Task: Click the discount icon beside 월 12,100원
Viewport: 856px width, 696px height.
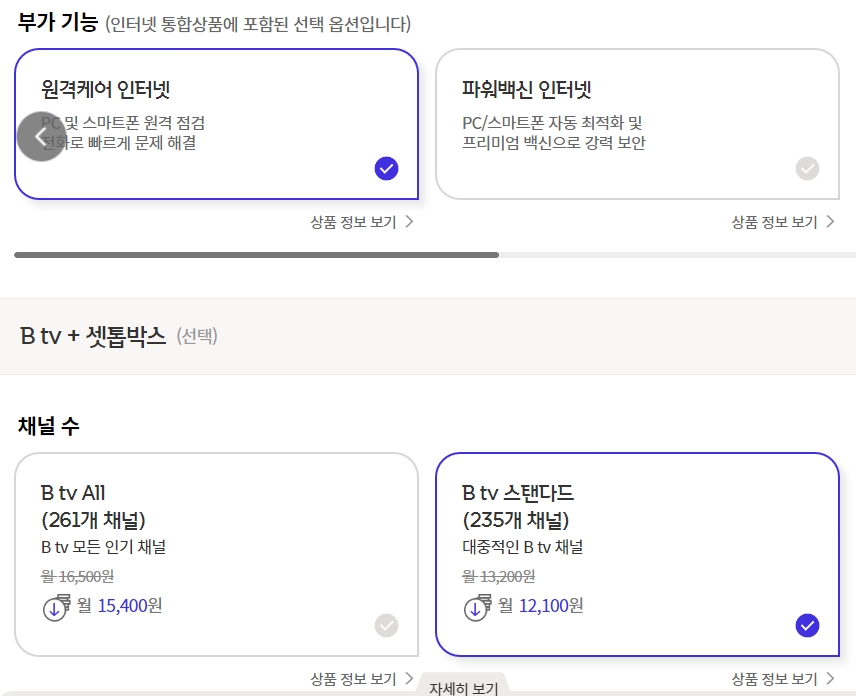Action: point(477,608)
